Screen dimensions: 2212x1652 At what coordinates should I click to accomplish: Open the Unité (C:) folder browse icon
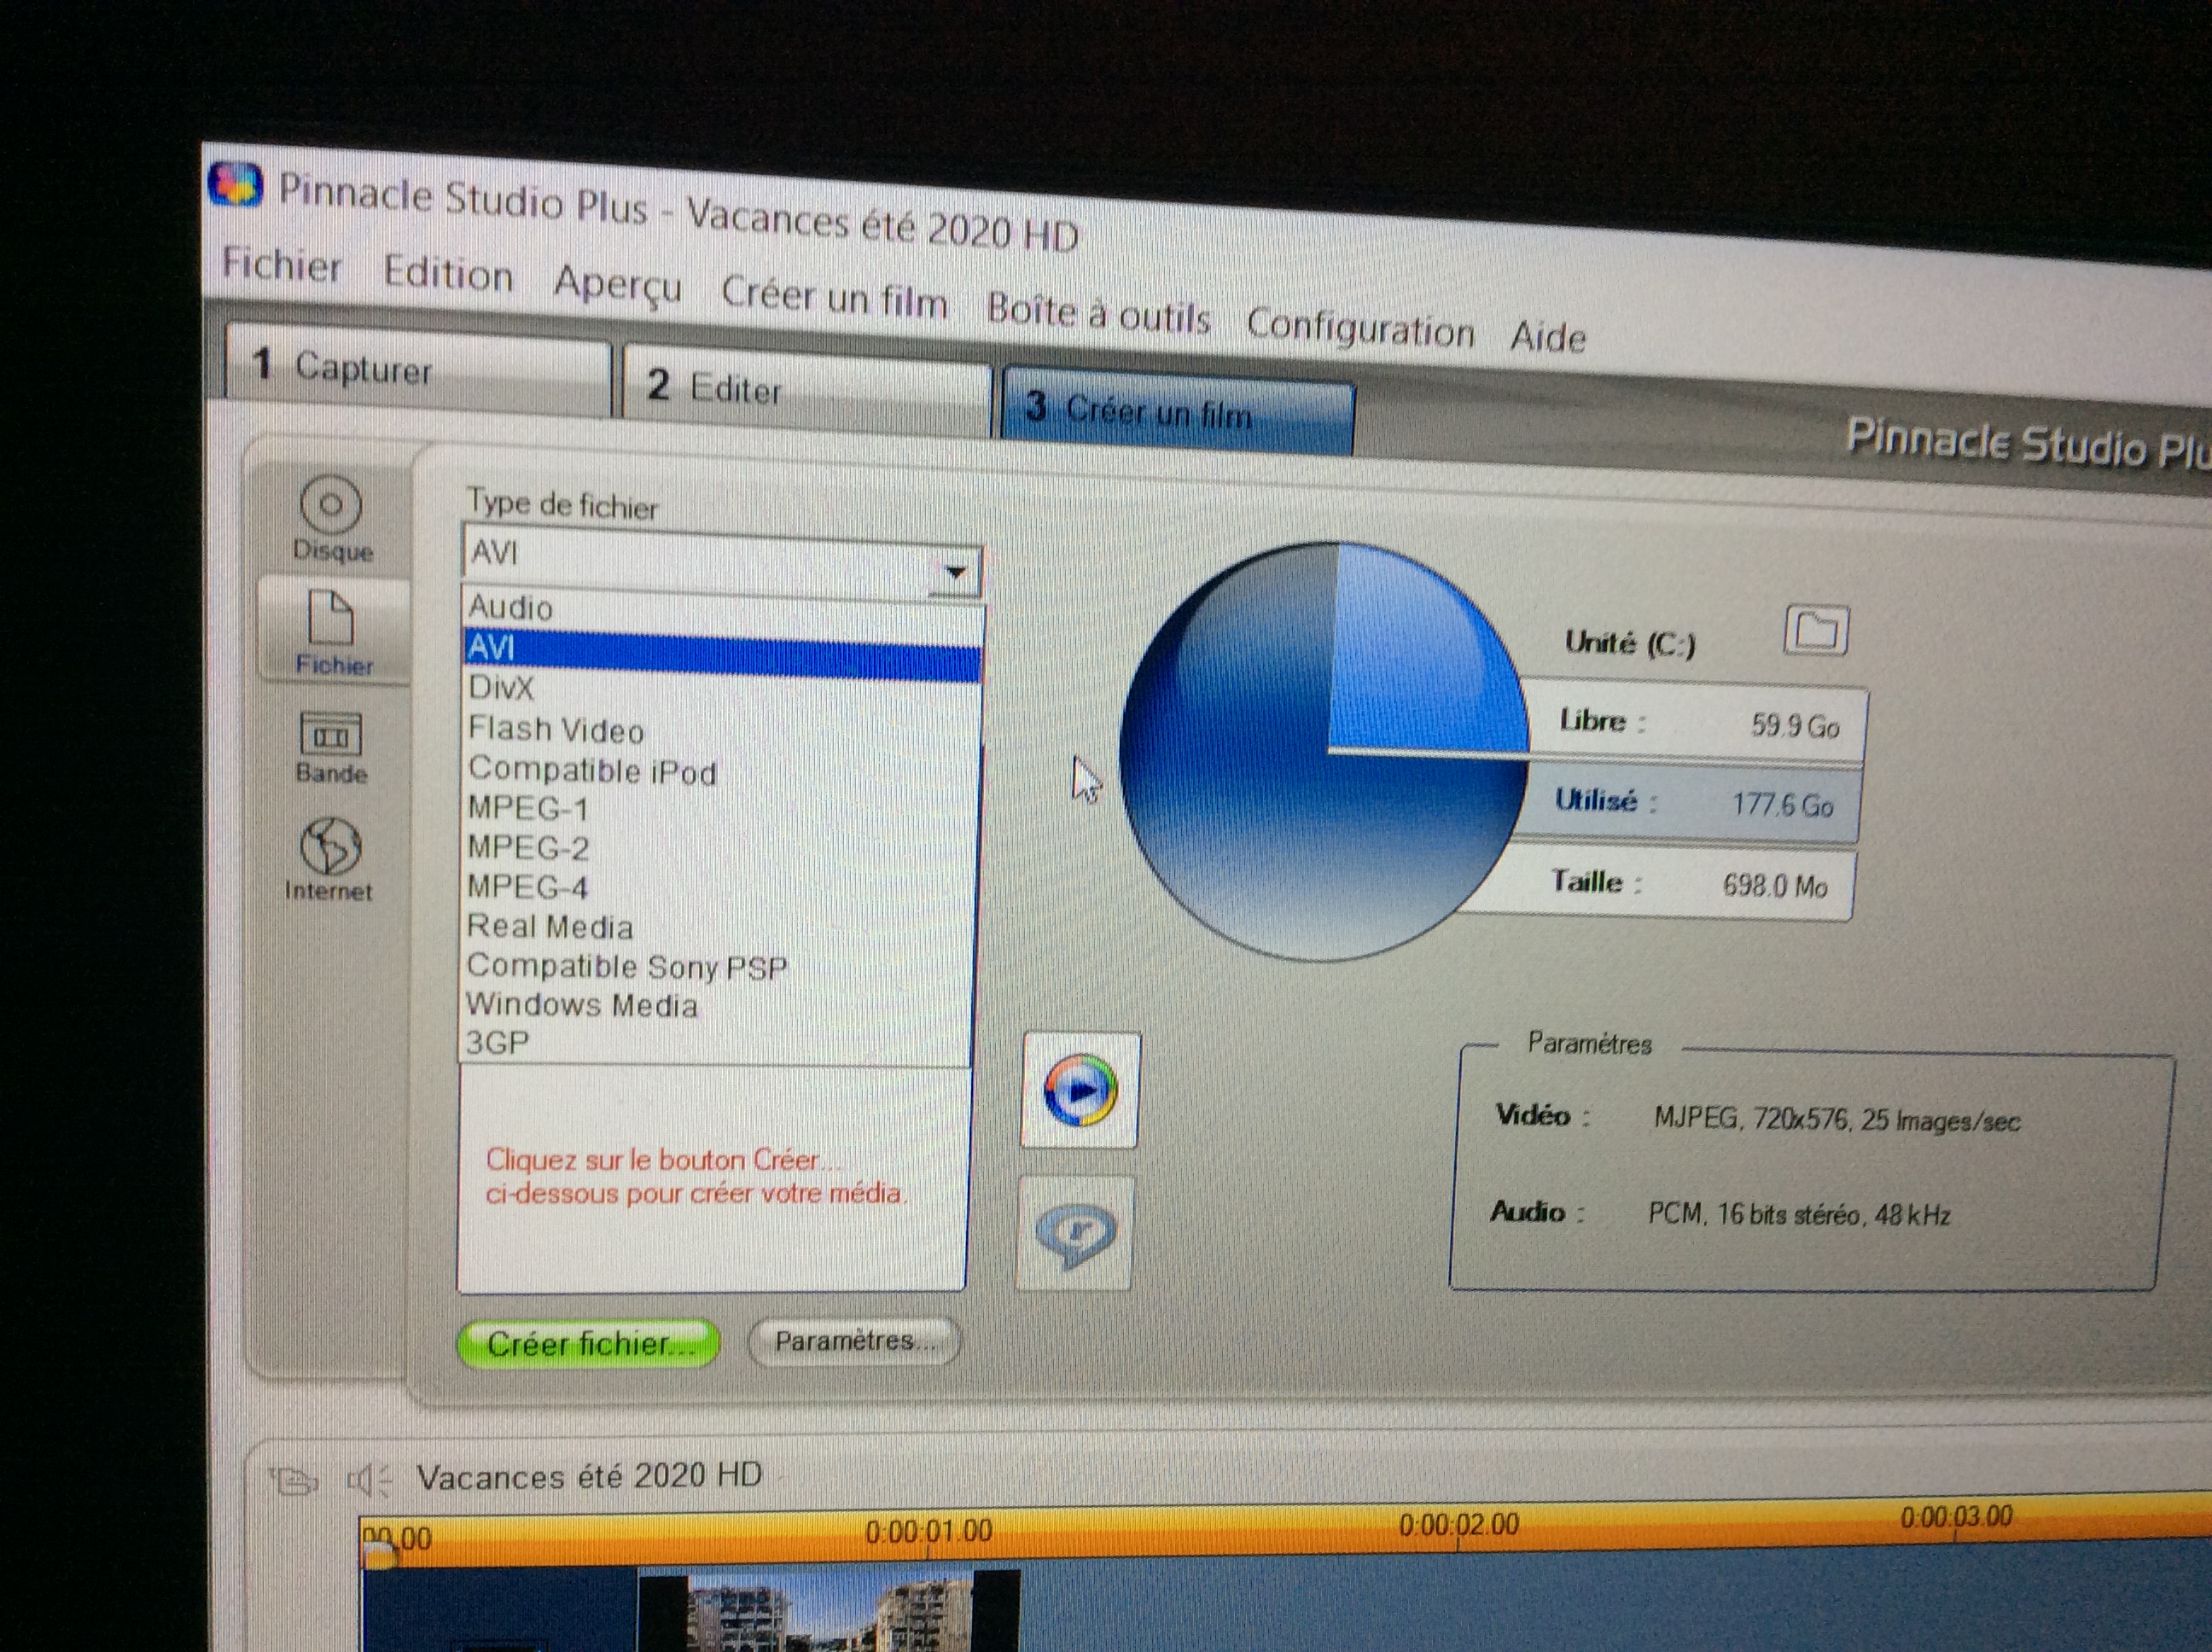pyautogui.click(x=1816, y=631)
